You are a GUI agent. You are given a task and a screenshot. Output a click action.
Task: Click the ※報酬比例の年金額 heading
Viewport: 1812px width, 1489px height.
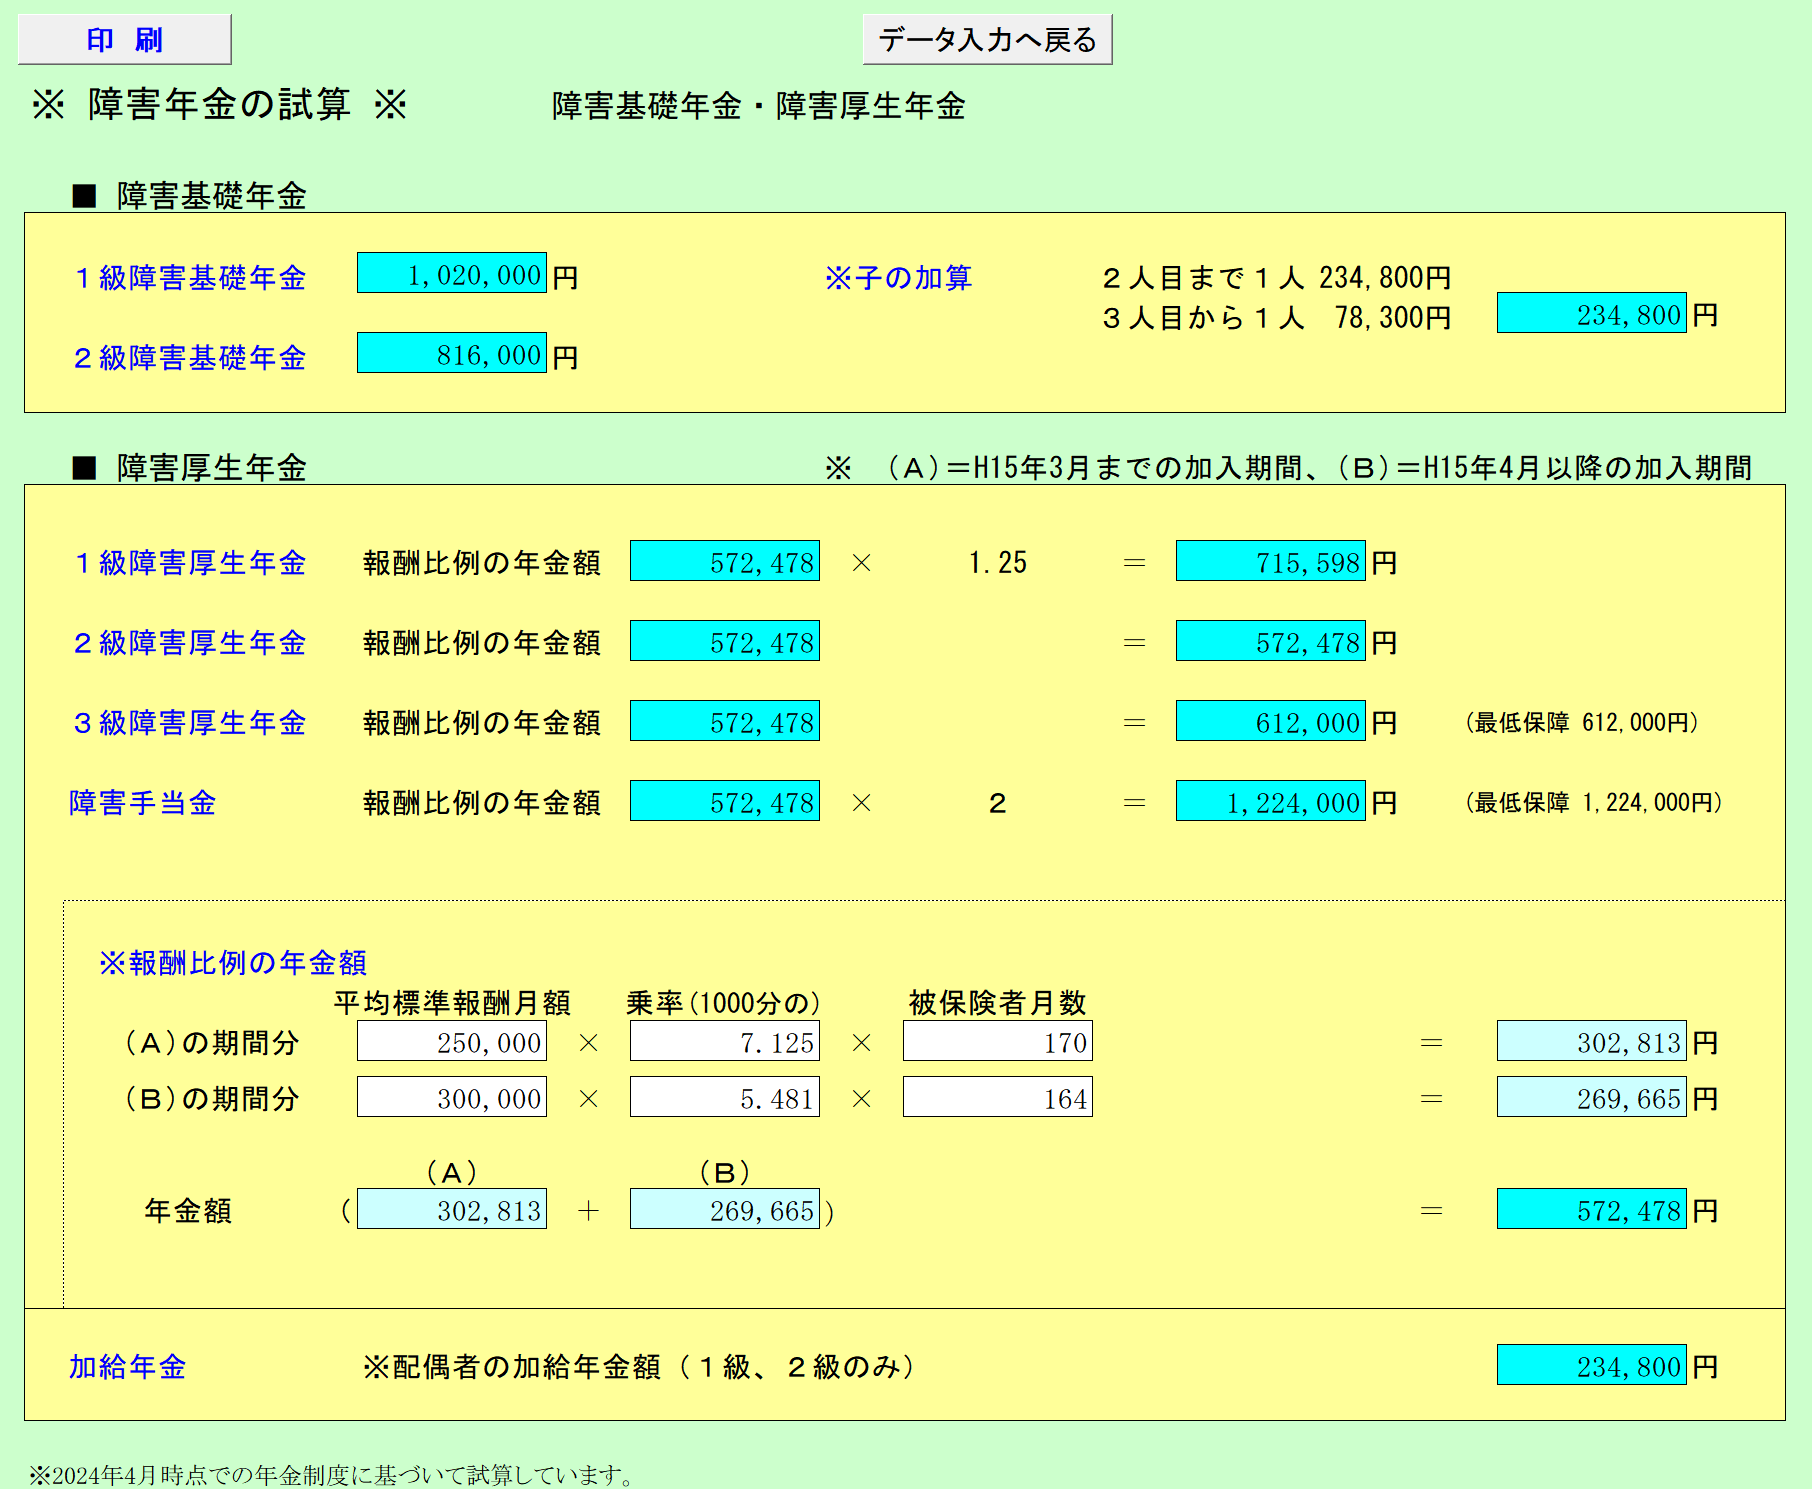click(233, 962)
